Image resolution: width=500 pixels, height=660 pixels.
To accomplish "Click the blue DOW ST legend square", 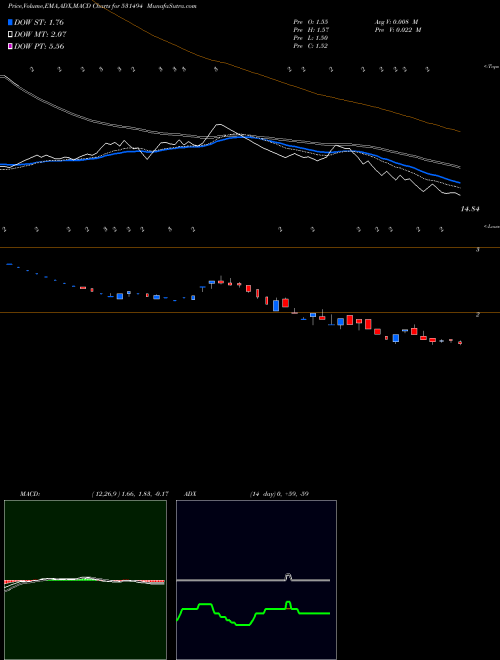I will tap(10, 22).
